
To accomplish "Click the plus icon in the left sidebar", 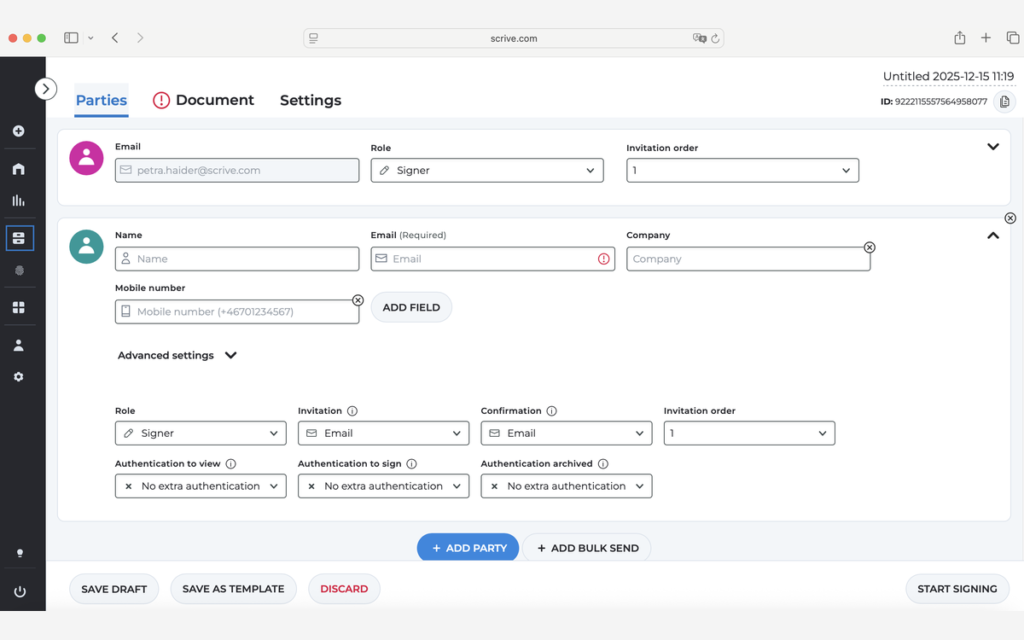I will point(18,131).
